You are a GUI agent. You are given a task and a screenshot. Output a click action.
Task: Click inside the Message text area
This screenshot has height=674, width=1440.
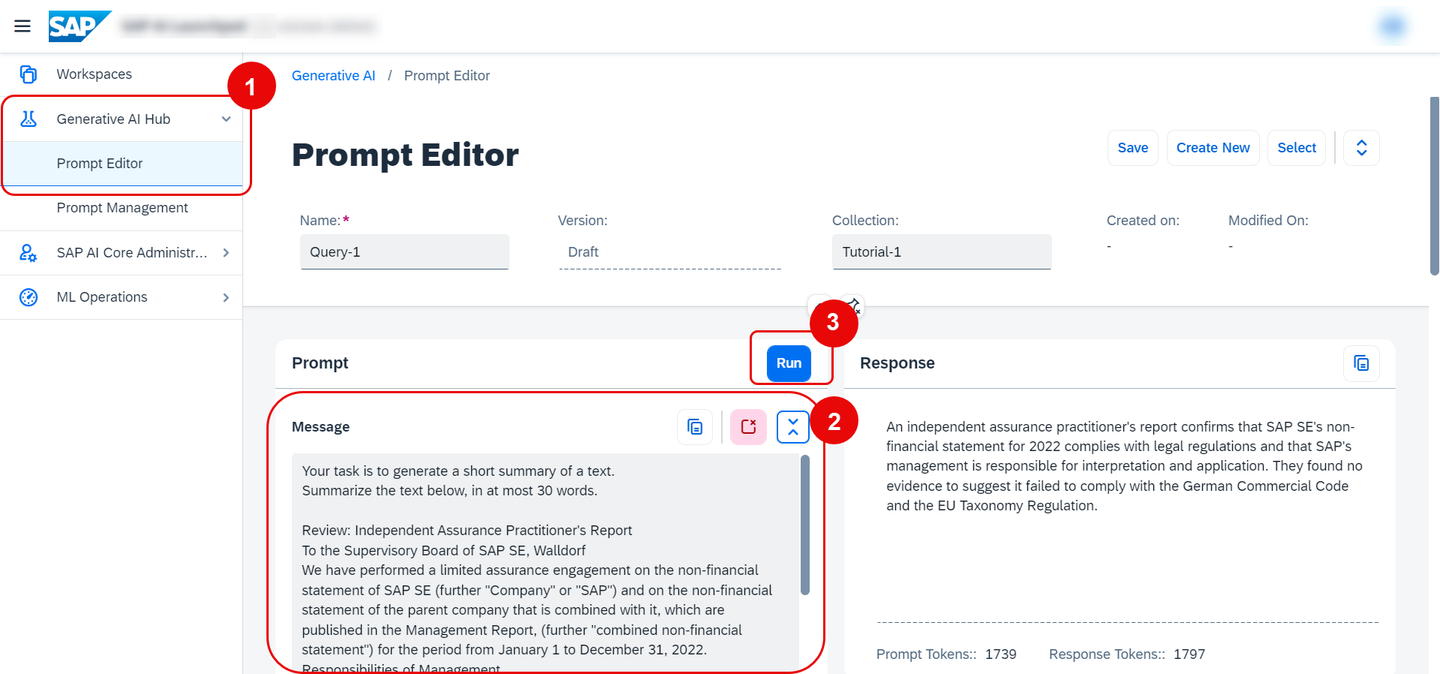pyautogui.click(x=545, y=563)
